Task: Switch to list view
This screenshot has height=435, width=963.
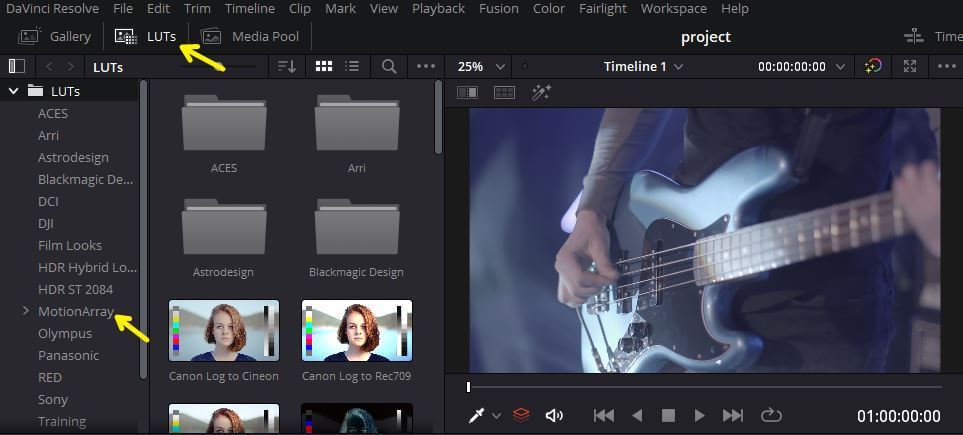Action: point(352,67)
